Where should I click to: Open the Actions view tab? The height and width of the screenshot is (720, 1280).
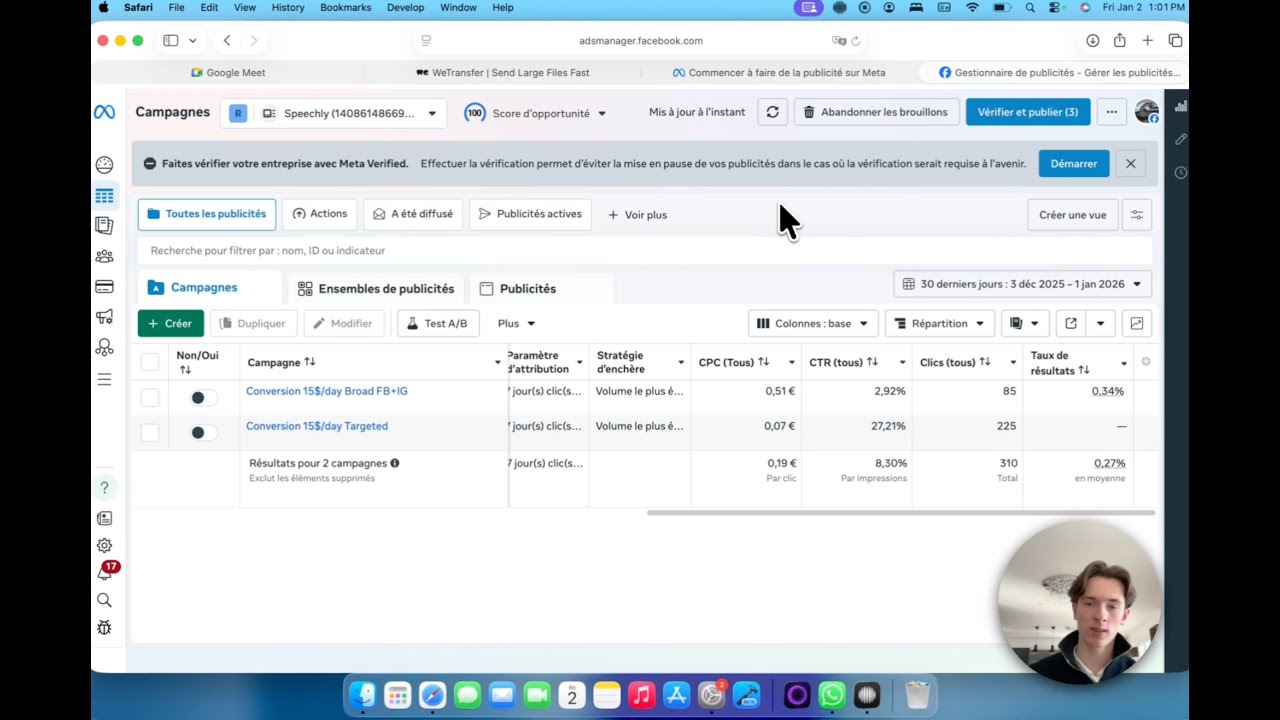point(320,214)
